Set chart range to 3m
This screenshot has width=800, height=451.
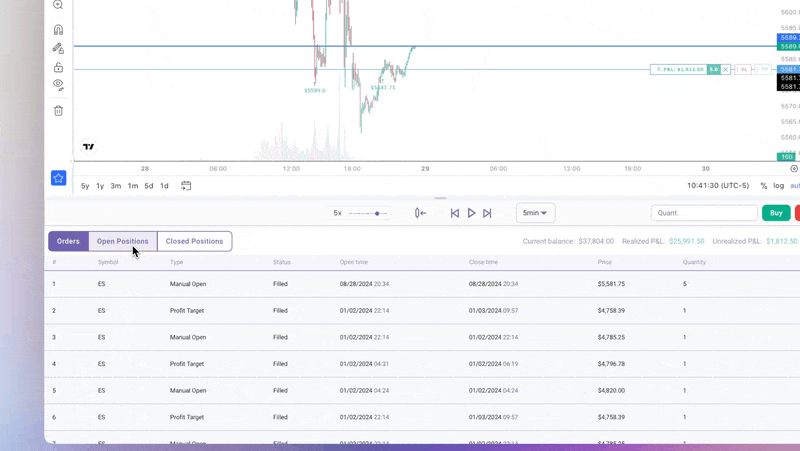tap(116, 186)
